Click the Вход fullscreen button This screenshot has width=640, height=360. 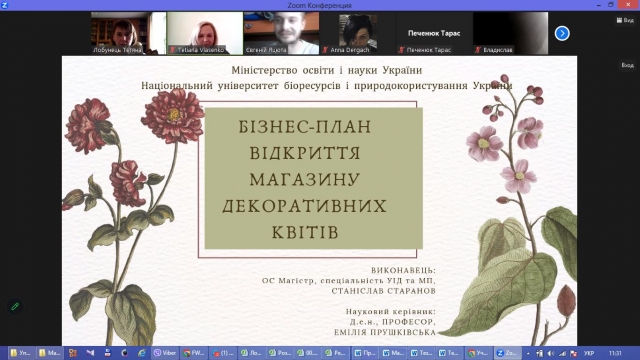click(627, 65)
